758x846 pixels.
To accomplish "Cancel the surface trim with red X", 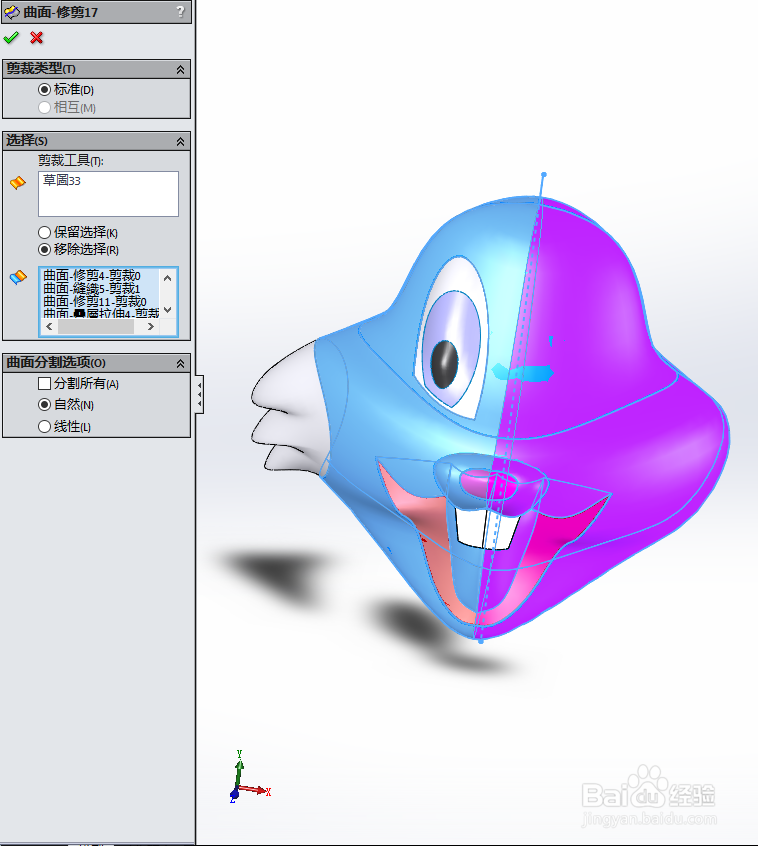I will (x=36, y=38).
